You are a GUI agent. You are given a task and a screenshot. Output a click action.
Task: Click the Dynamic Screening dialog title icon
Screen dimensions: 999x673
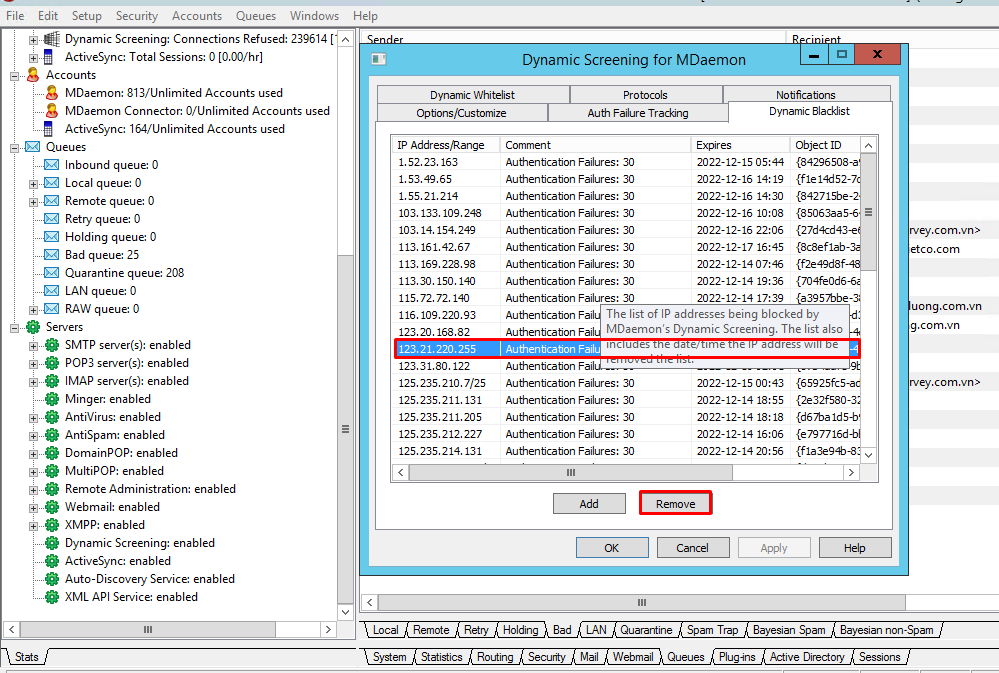point(379,59)
